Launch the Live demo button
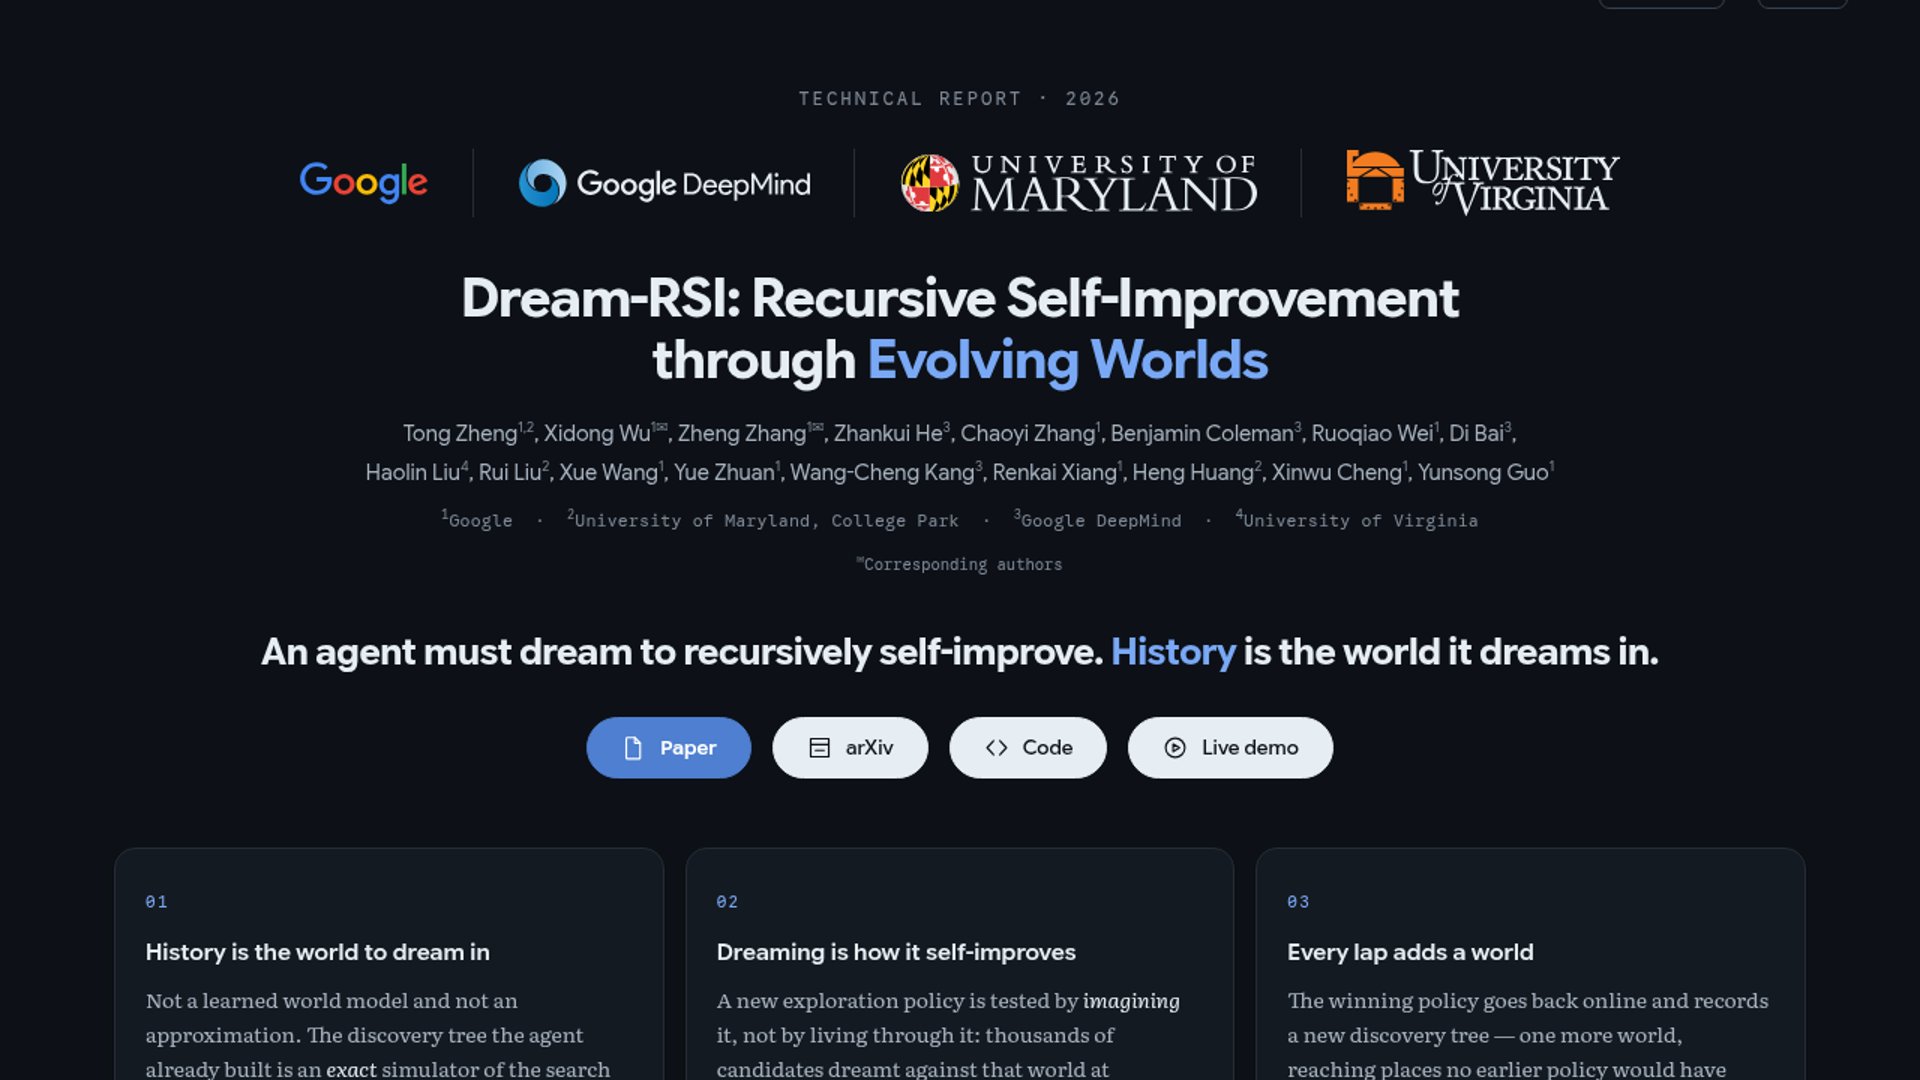This screenshot has height=1080, width=1920. point(1230,748)
